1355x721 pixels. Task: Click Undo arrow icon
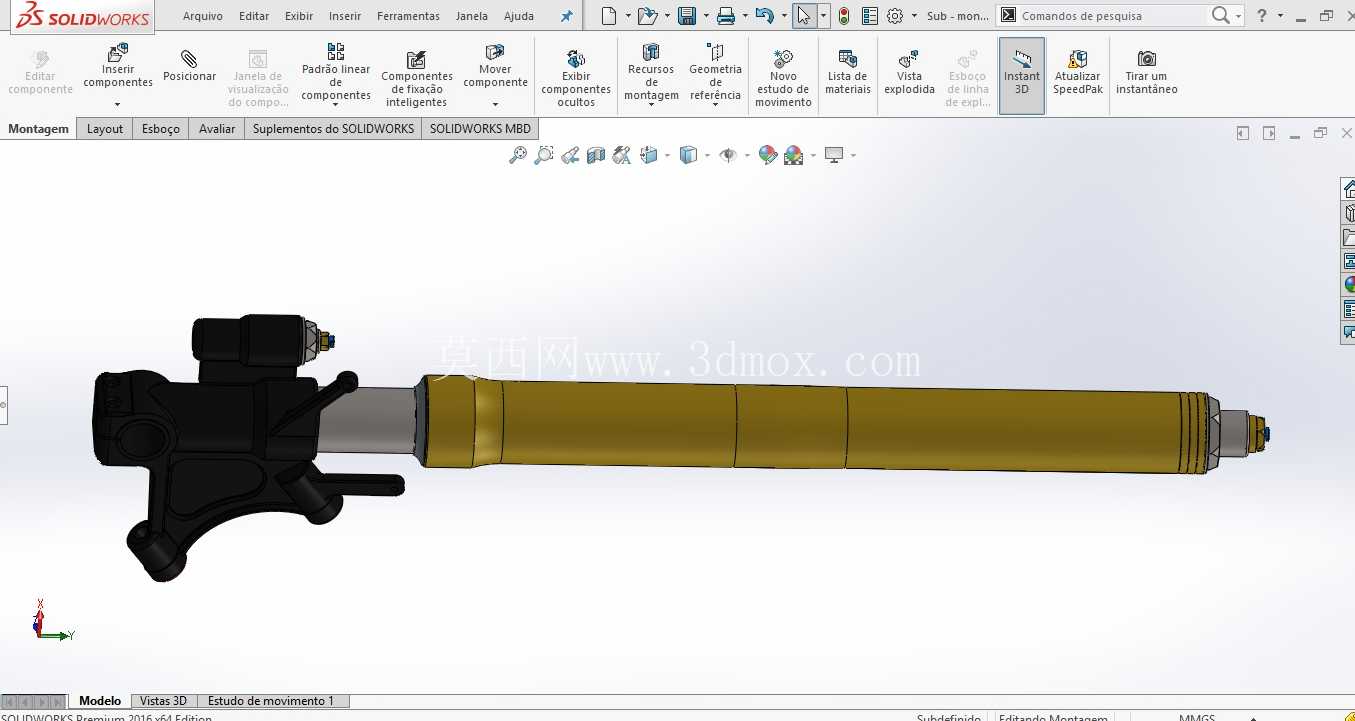765,16
